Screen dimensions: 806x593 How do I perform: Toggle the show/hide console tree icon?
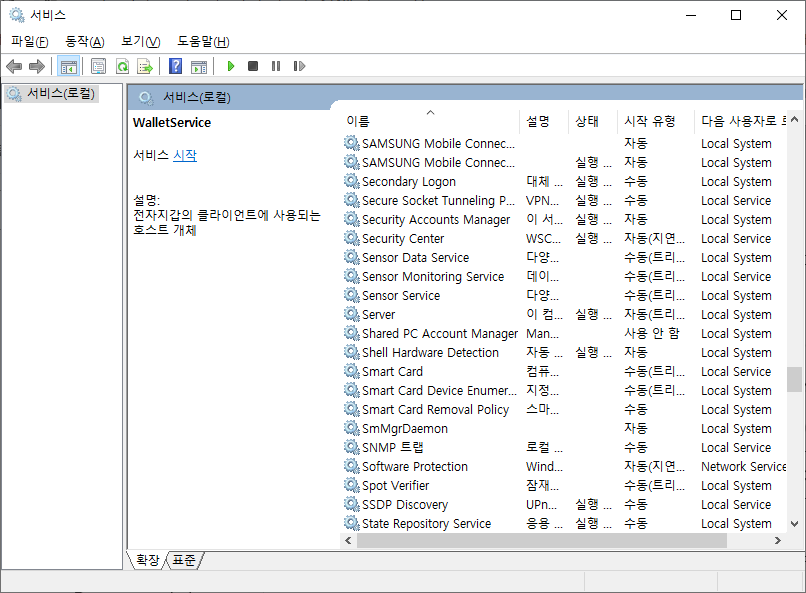click(x=68, y=66)
